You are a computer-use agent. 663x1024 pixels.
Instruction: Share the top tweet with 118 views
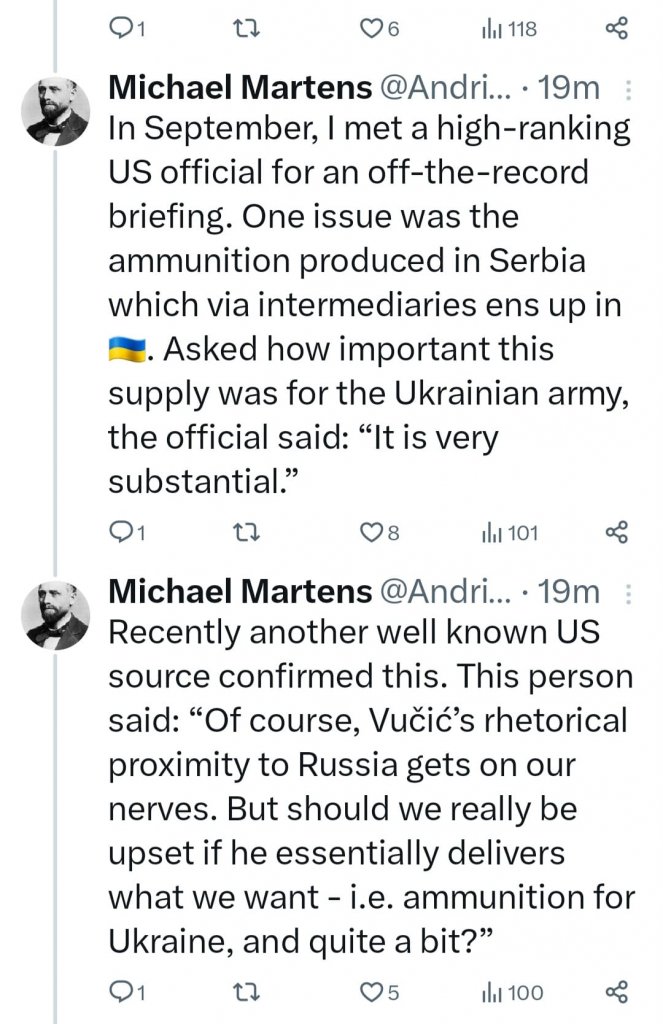(617, 30)
